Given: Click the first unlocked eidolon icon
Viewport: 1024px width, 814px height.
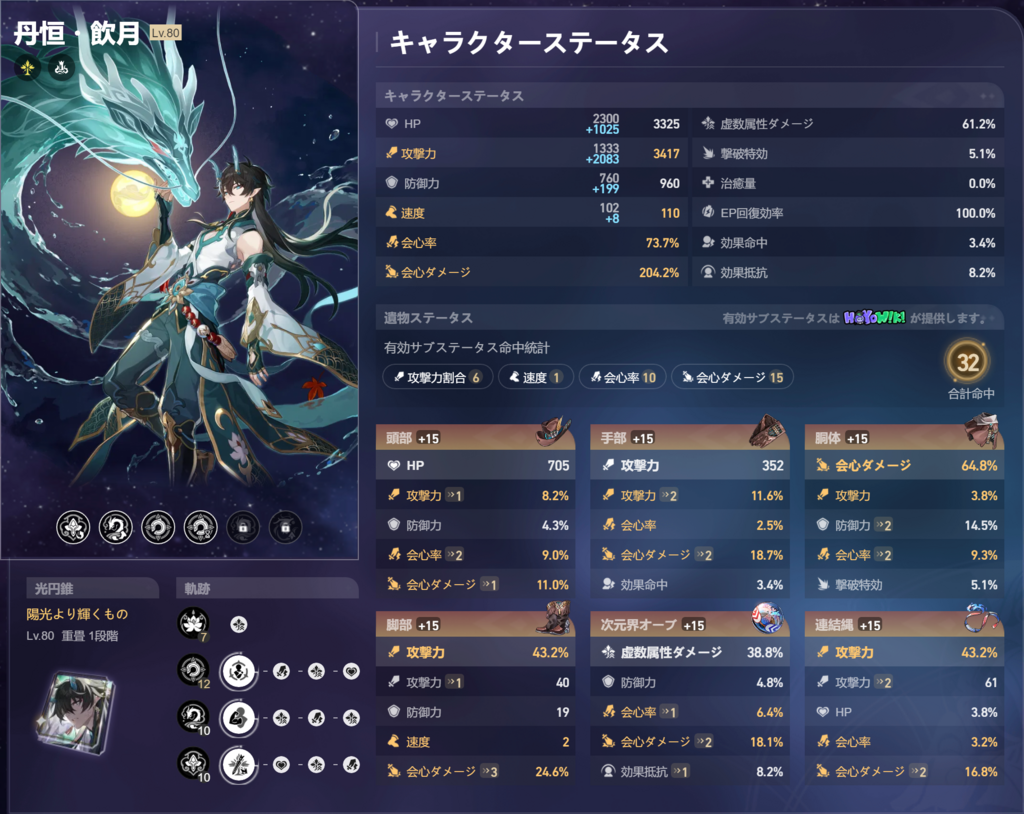Looking at the screenshot, I should point(73,527).
